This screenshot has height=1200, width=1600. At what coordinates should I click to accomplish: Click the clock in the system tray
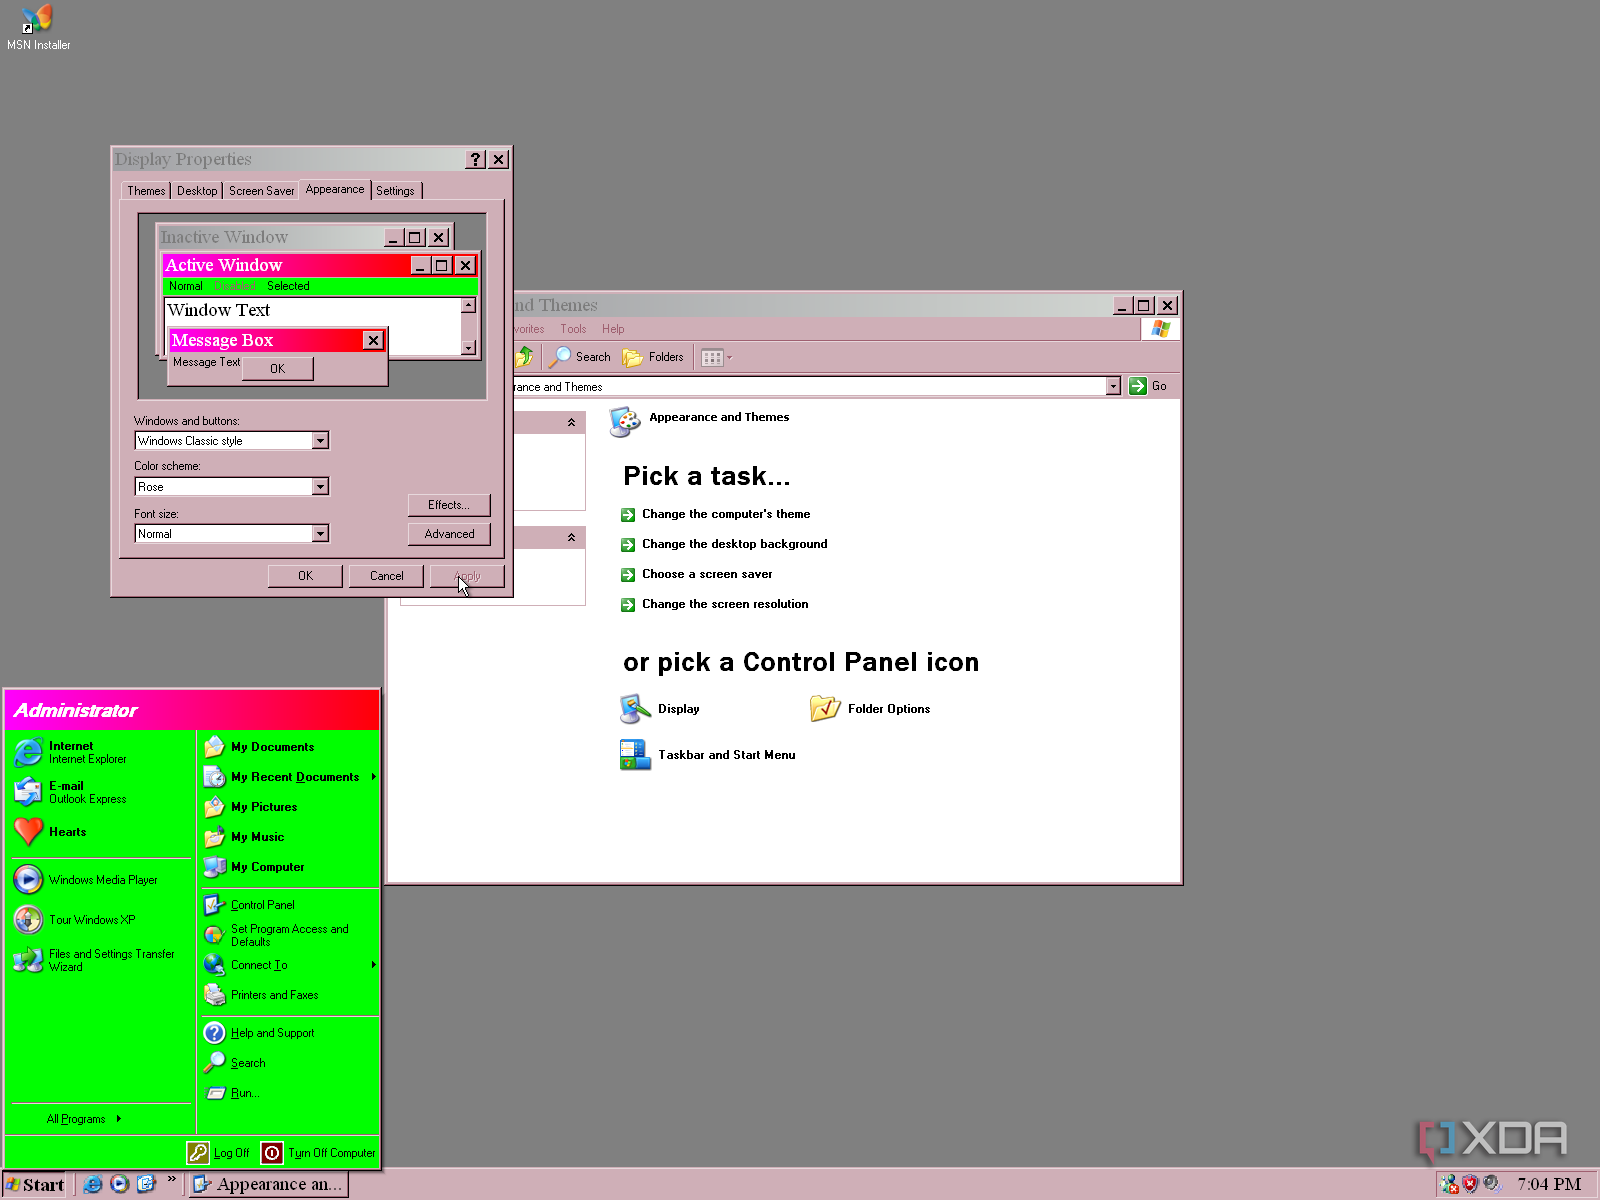click(x=1549, y=1185)
